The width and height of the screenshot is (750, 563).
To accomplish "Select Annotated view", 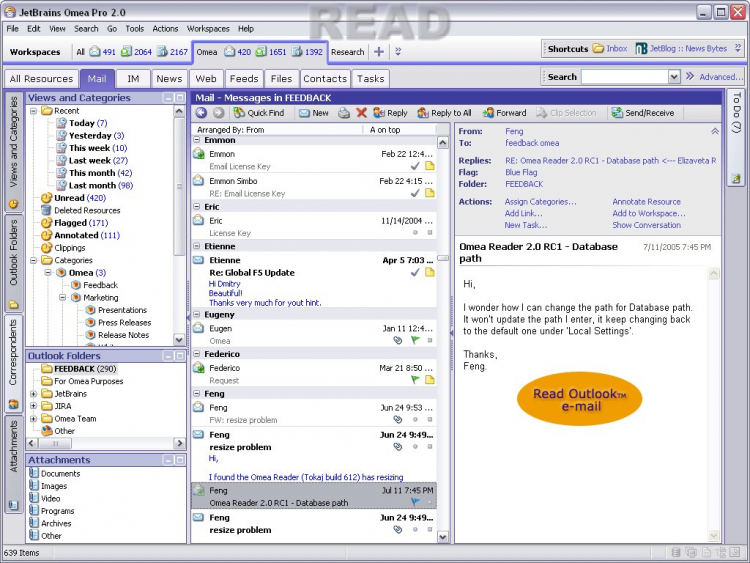I will 80,235.
